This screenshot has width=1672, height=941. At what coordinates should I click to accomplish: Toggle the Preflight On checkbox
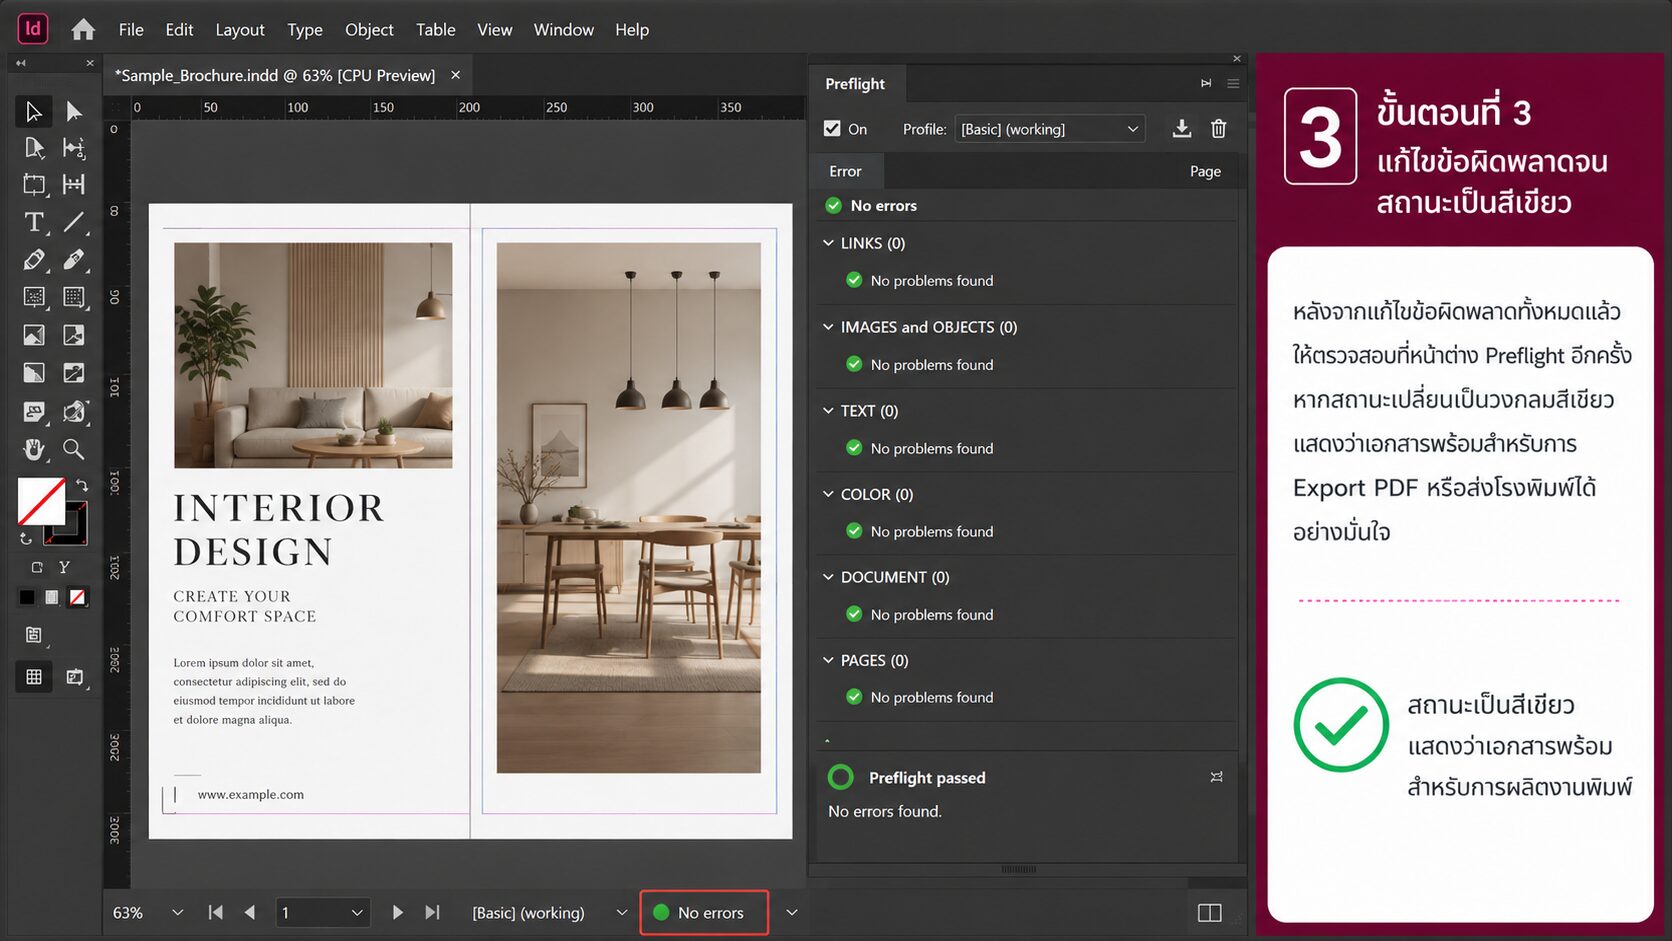coord(832,128)
